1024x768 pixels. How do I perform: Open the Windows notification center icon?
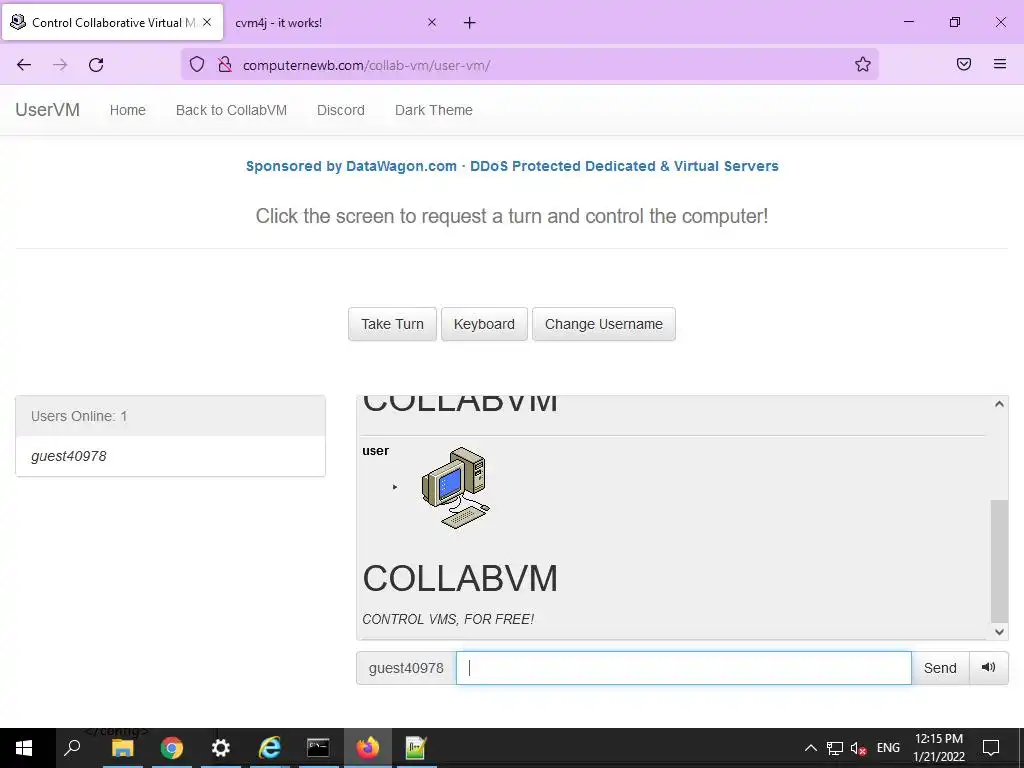(x=991, y=748)
